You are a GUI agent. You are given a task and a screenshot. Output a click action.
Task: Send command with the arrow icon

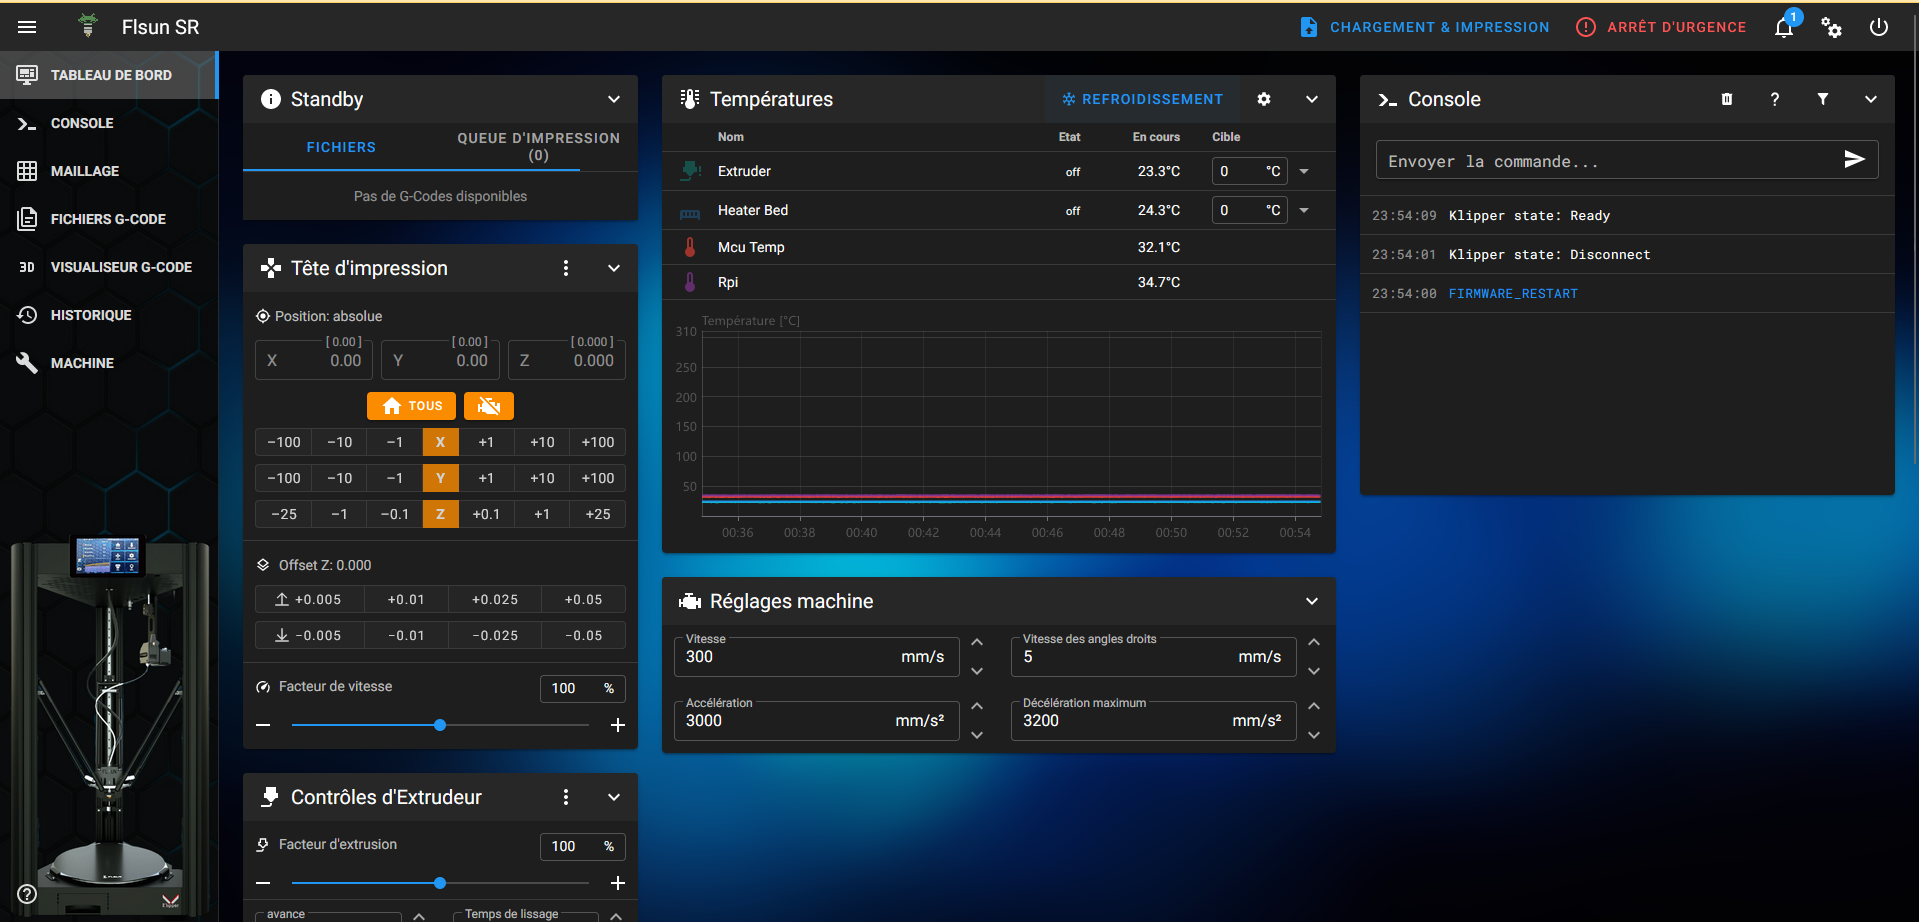pos(1854,159)
